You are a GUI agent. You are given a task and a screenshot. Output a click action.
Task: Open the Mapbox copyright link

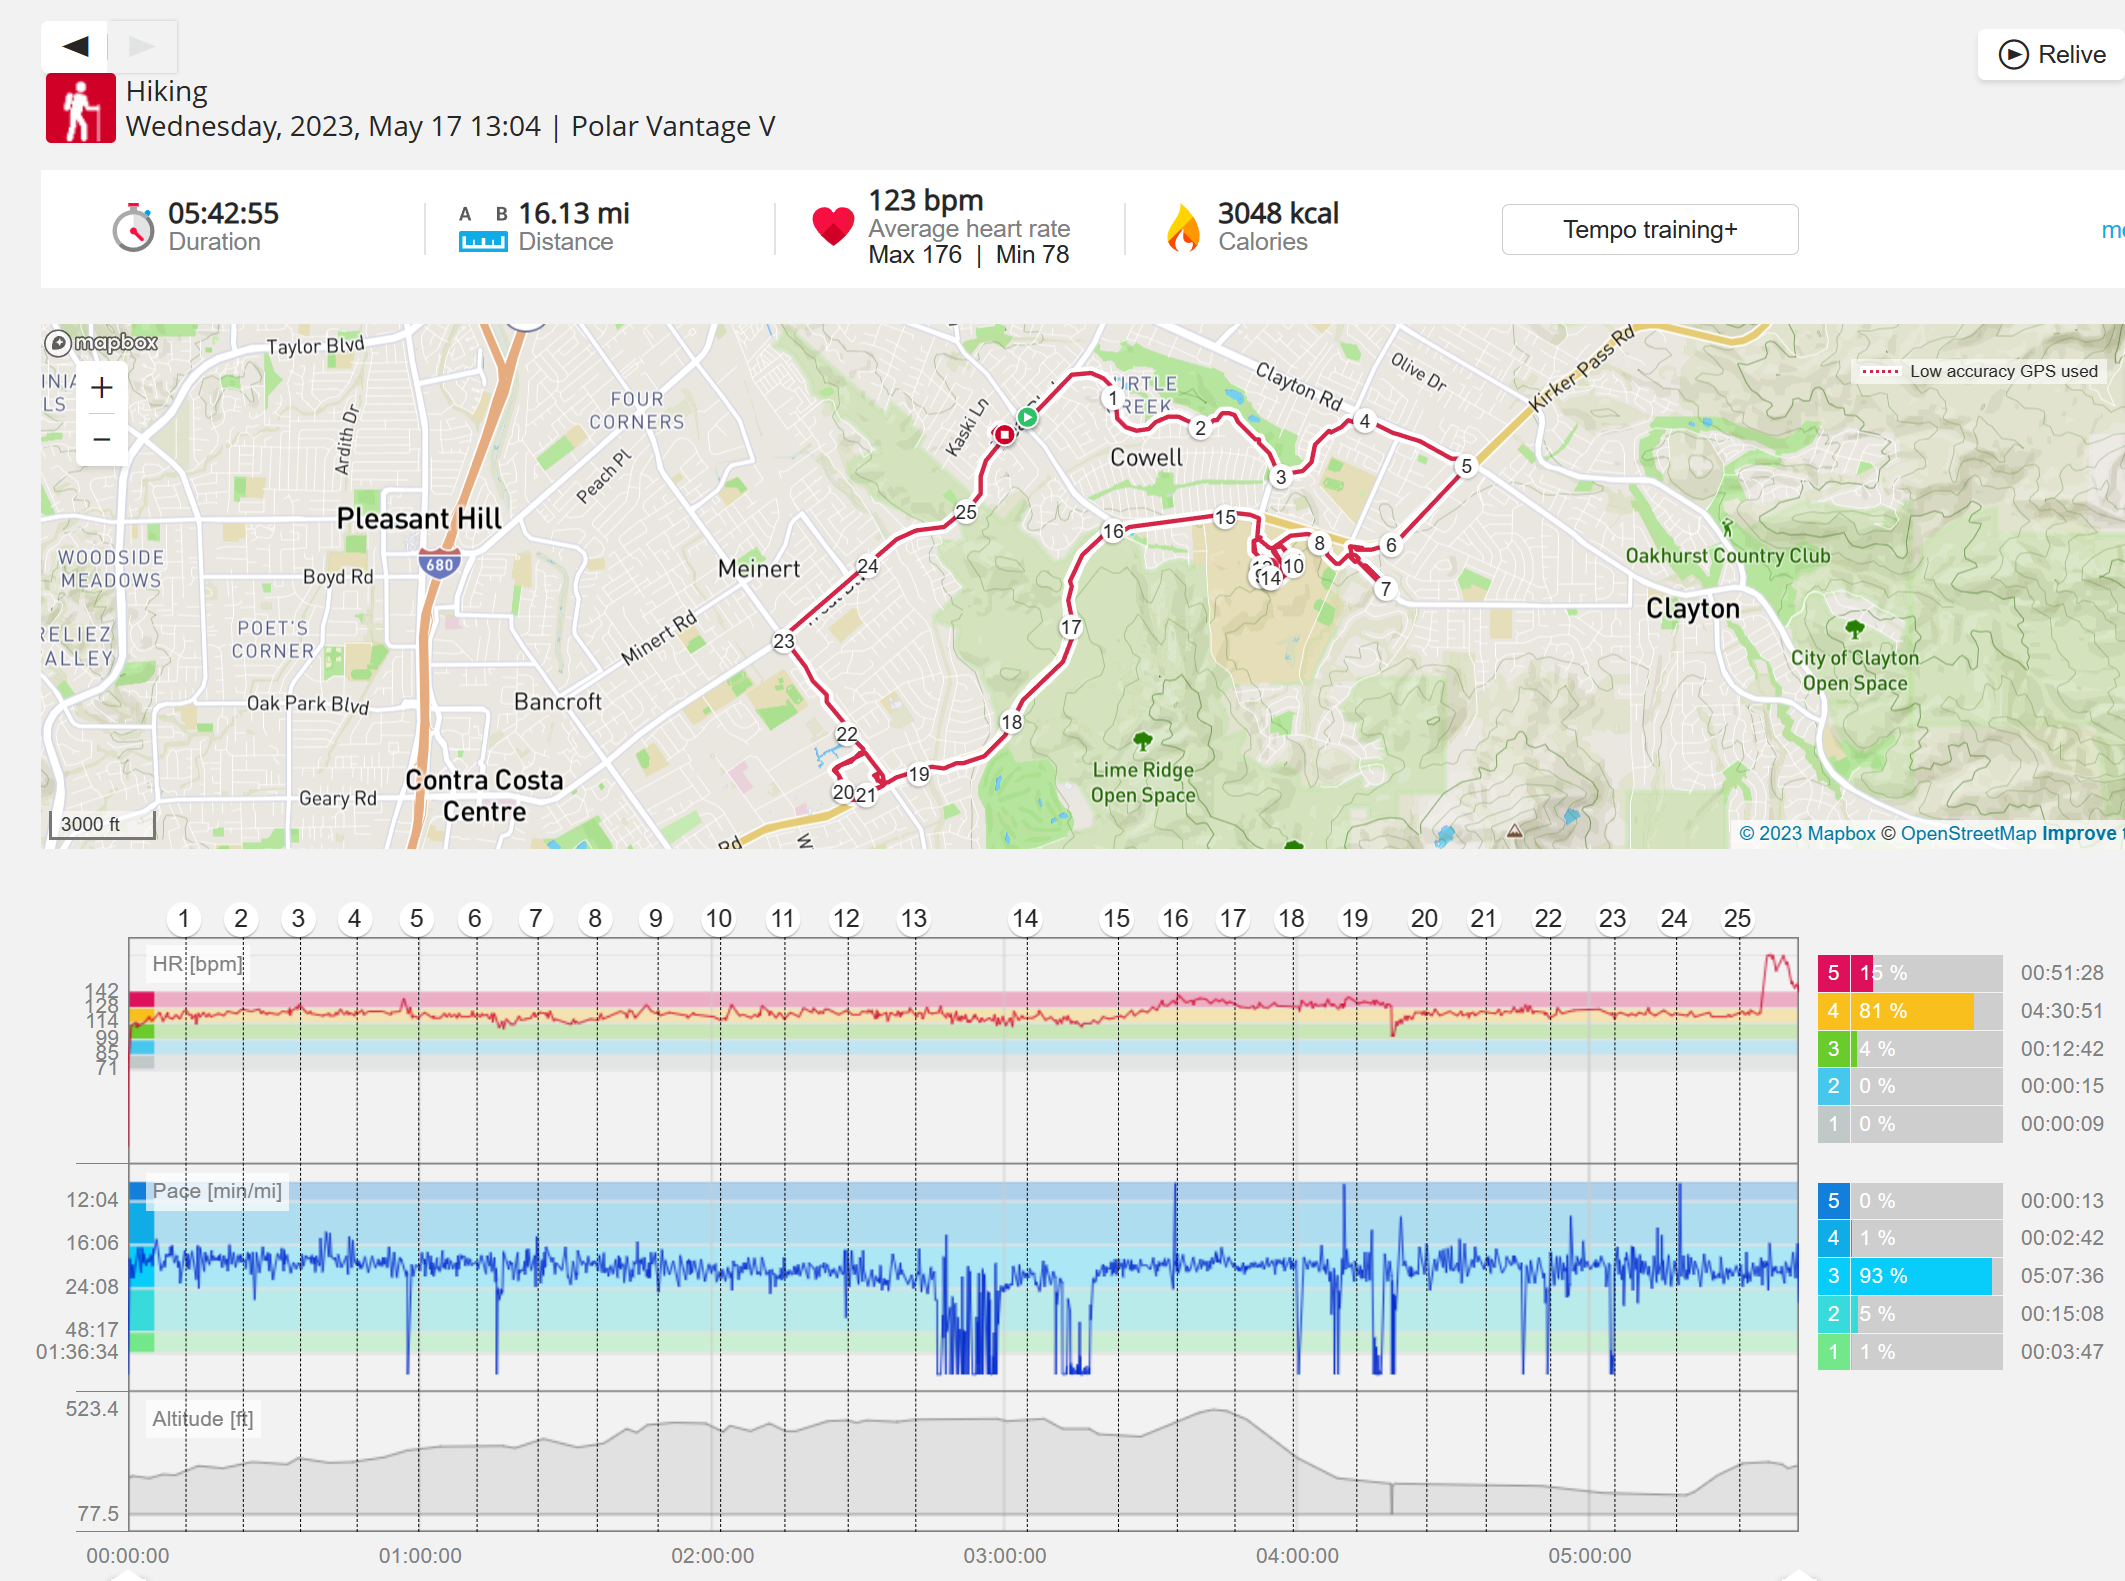click(1807, 833)
